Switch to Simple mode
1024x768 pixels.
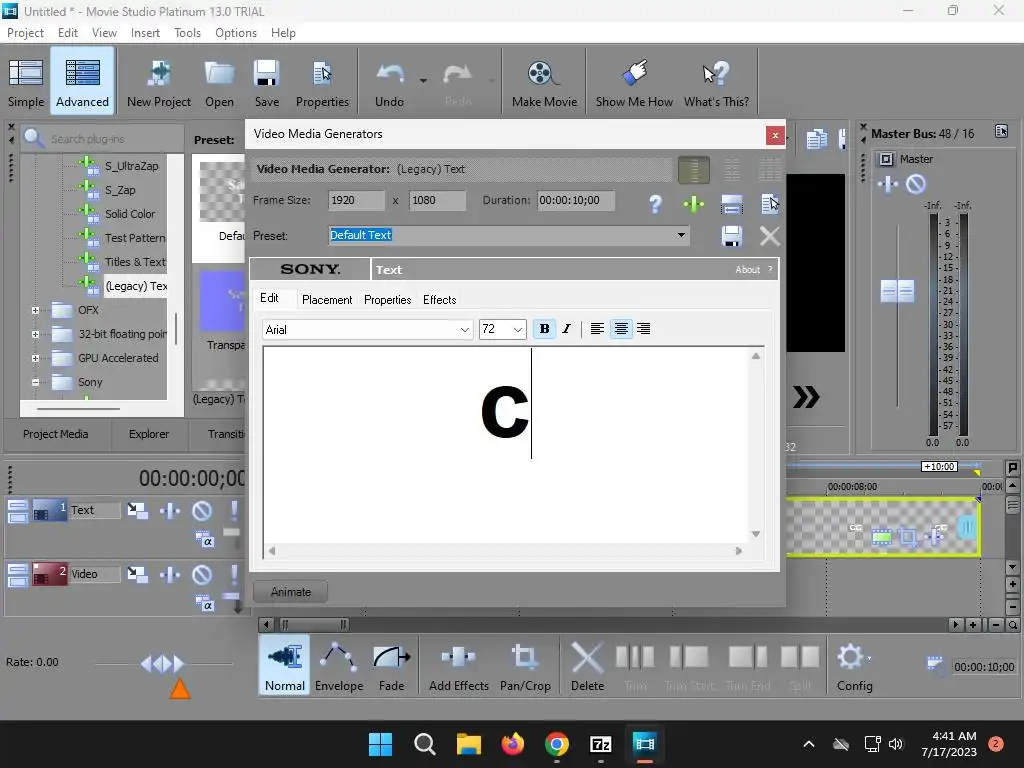pyautogui.click(x=26, y=82)
